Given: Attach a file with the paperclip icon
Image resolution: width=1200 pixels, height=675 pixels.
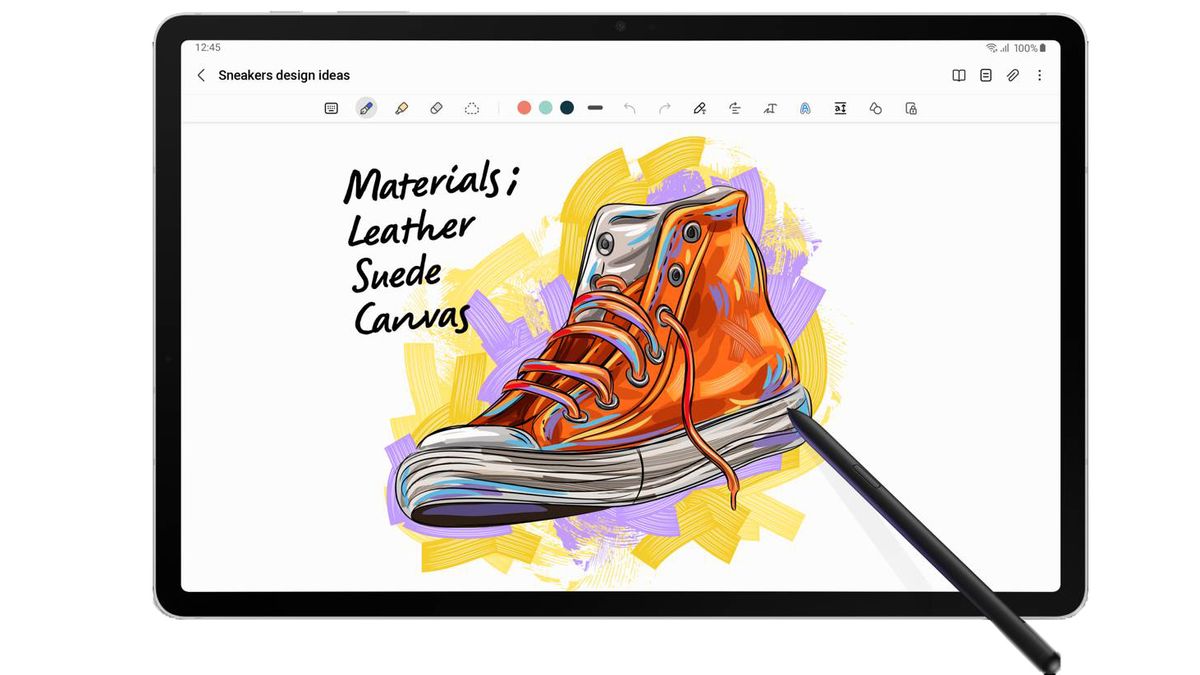Looking at the screenshot, I should coord(1012,75).
